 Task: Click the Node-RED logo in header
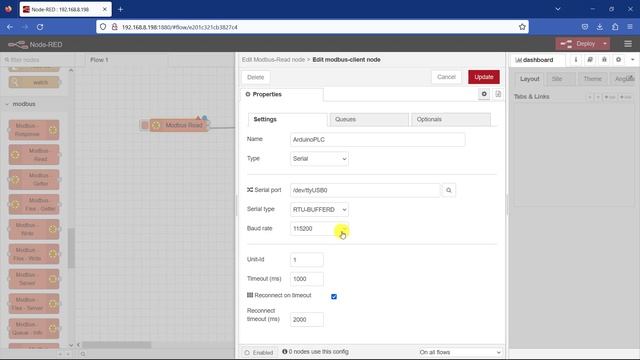(x=35, y=44)
